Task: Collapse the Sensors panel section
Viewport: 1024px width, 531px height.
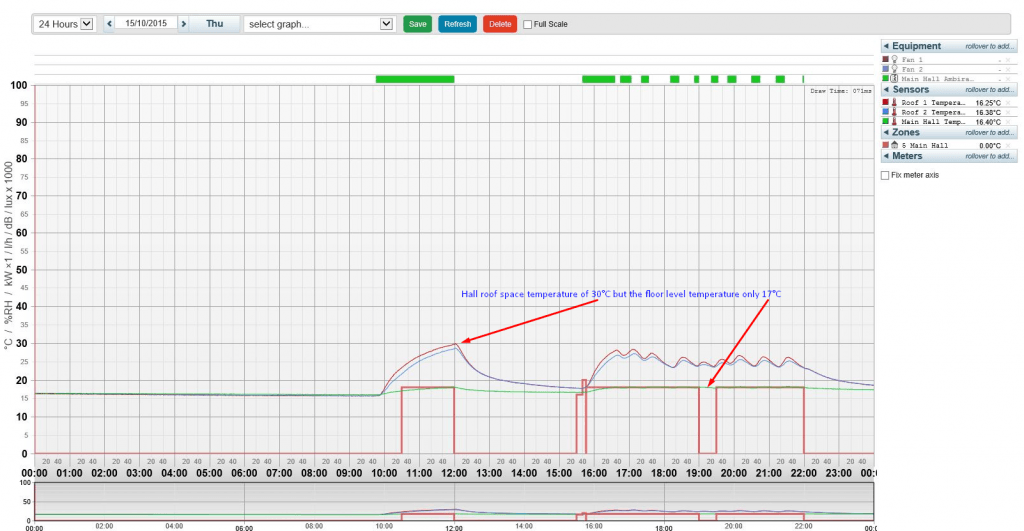Action: pyautogui.click(x=886, y=90)
